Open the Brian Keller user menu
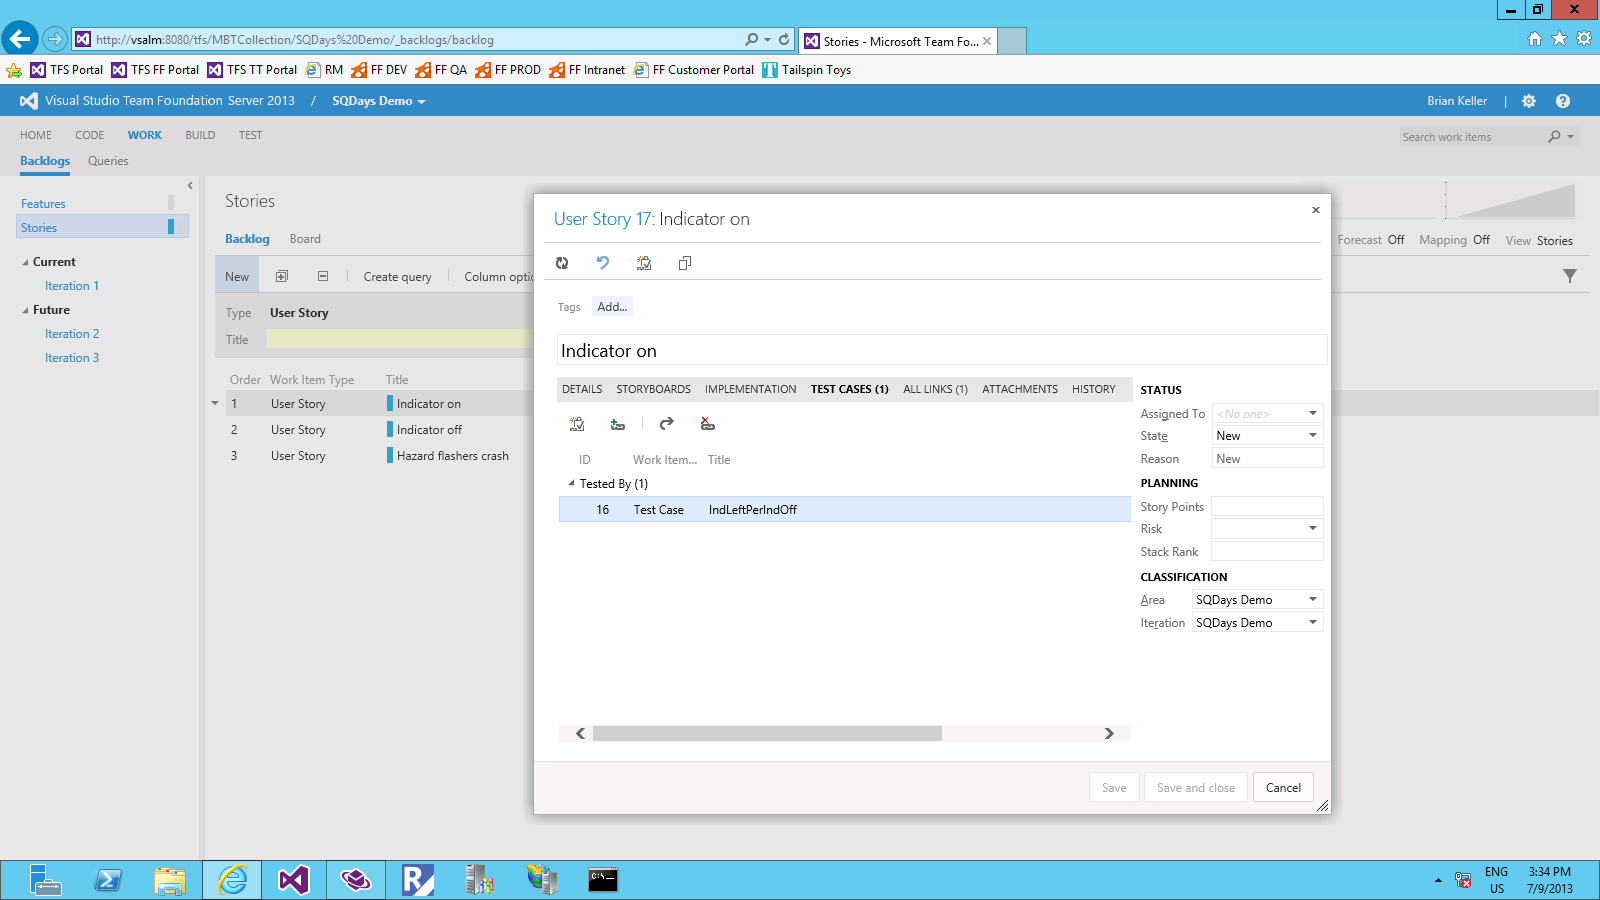The width and height of the screenshot is (1600, 900). point(1457,101)
